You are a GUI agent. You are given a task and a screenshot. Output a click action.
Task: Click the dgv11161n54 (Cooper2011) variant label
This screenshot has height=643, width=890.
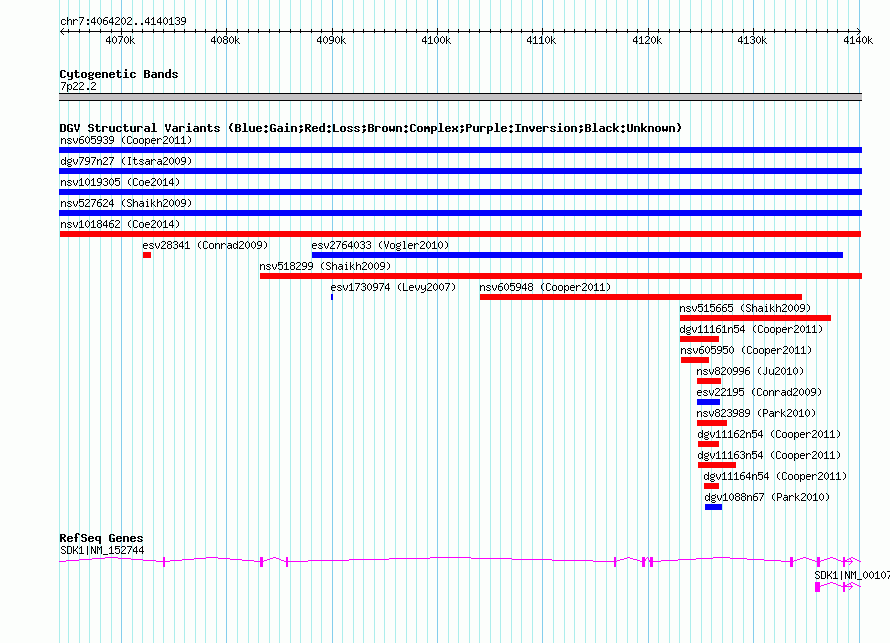click(x=751, y=329)
